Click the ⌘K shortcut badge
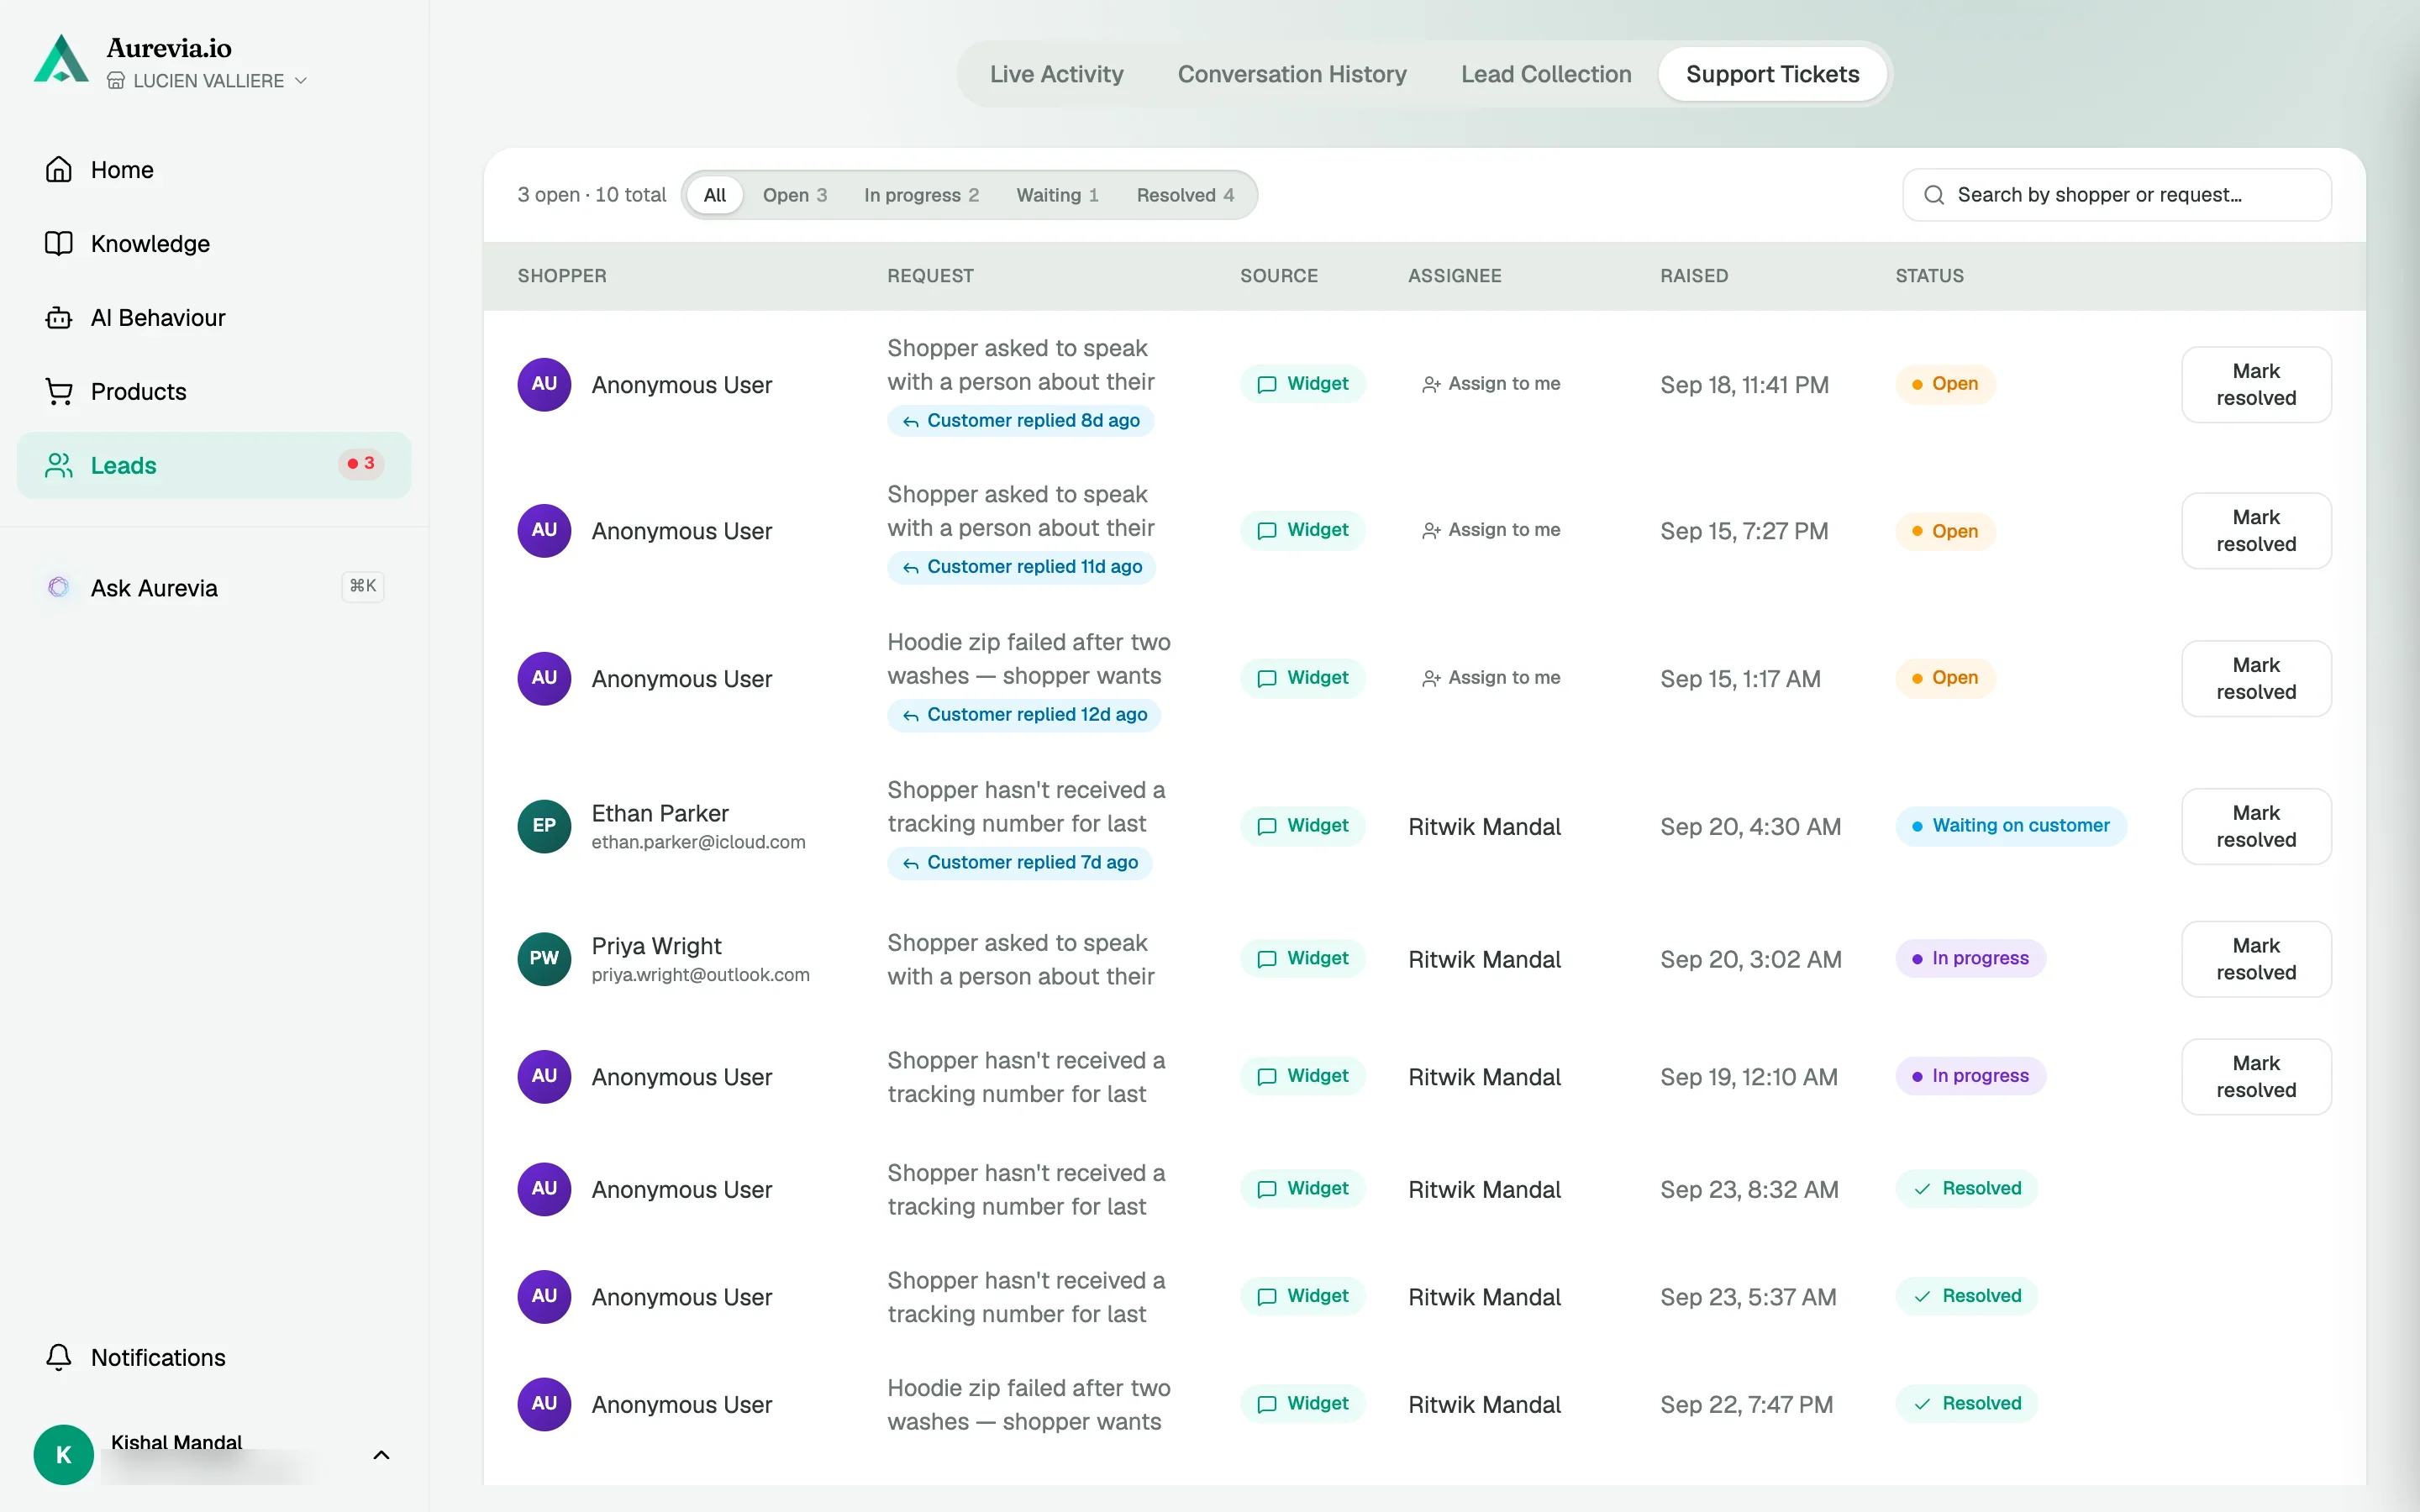The height and width of the screenshot is (1512, 2420). (x=363, y=586)
